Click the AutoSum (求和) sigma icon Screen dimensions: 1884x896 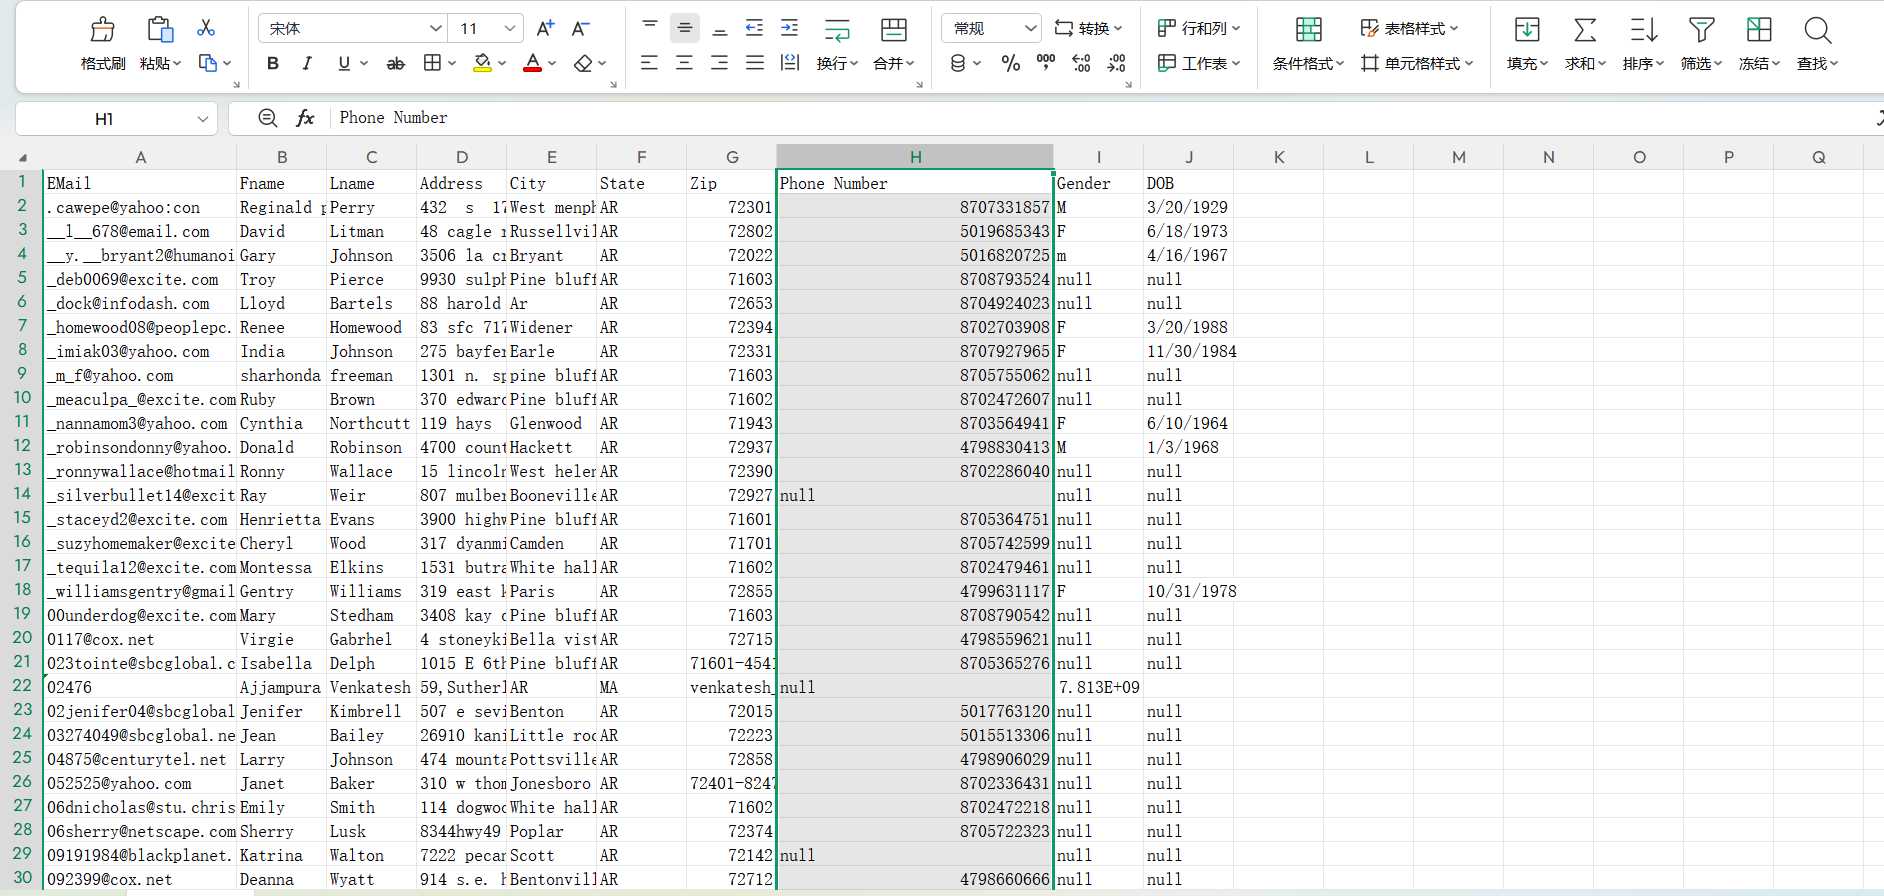point(1585,30)
